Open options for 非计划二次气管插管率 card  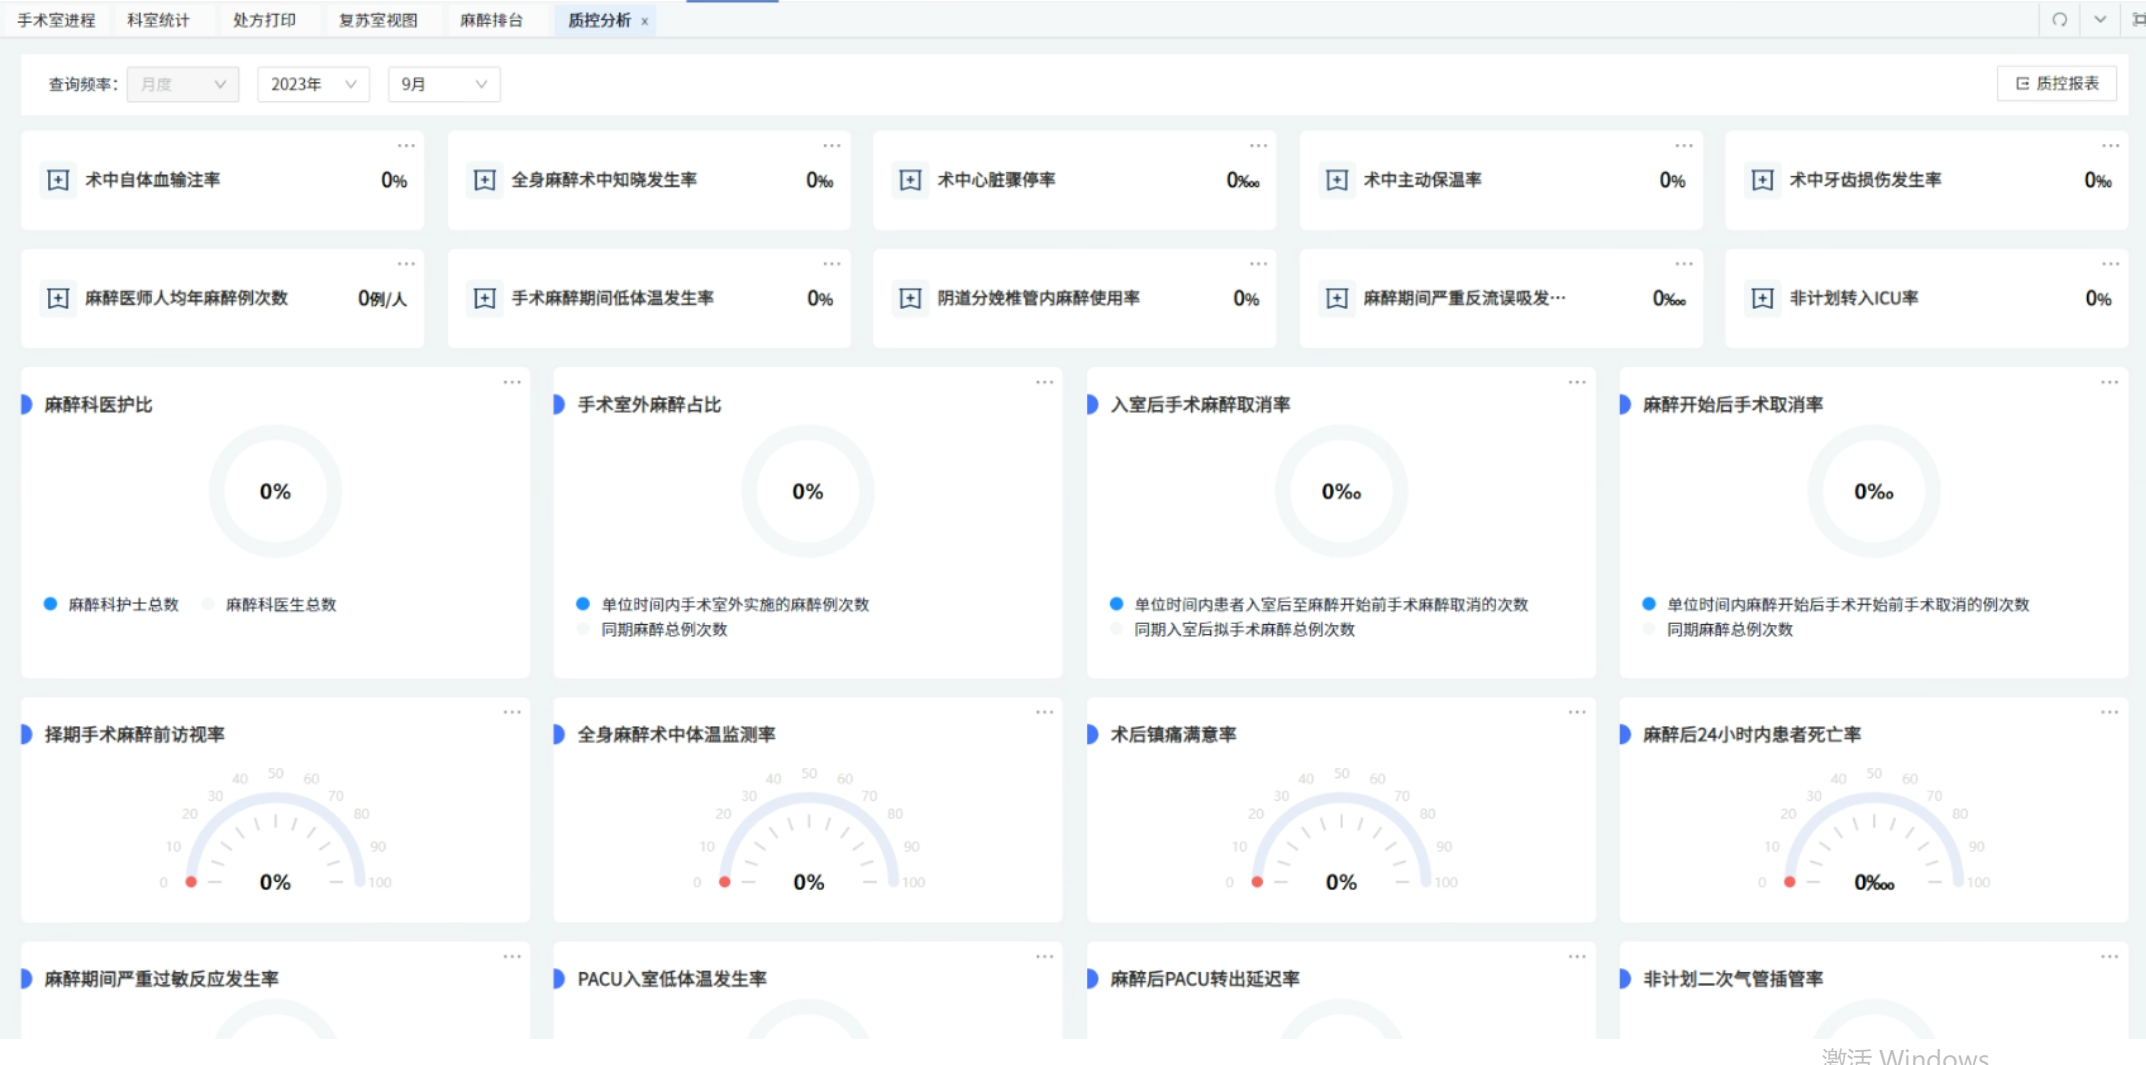[2109, 956]
